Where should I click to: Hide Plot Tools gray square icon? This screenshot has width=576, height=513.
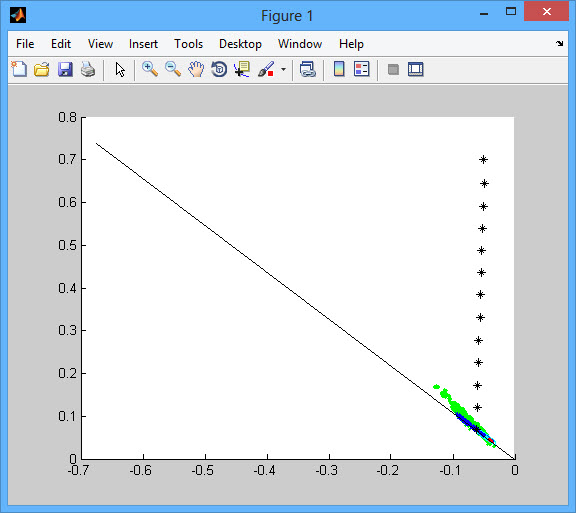pyautogui.click(x=393, y=69)
